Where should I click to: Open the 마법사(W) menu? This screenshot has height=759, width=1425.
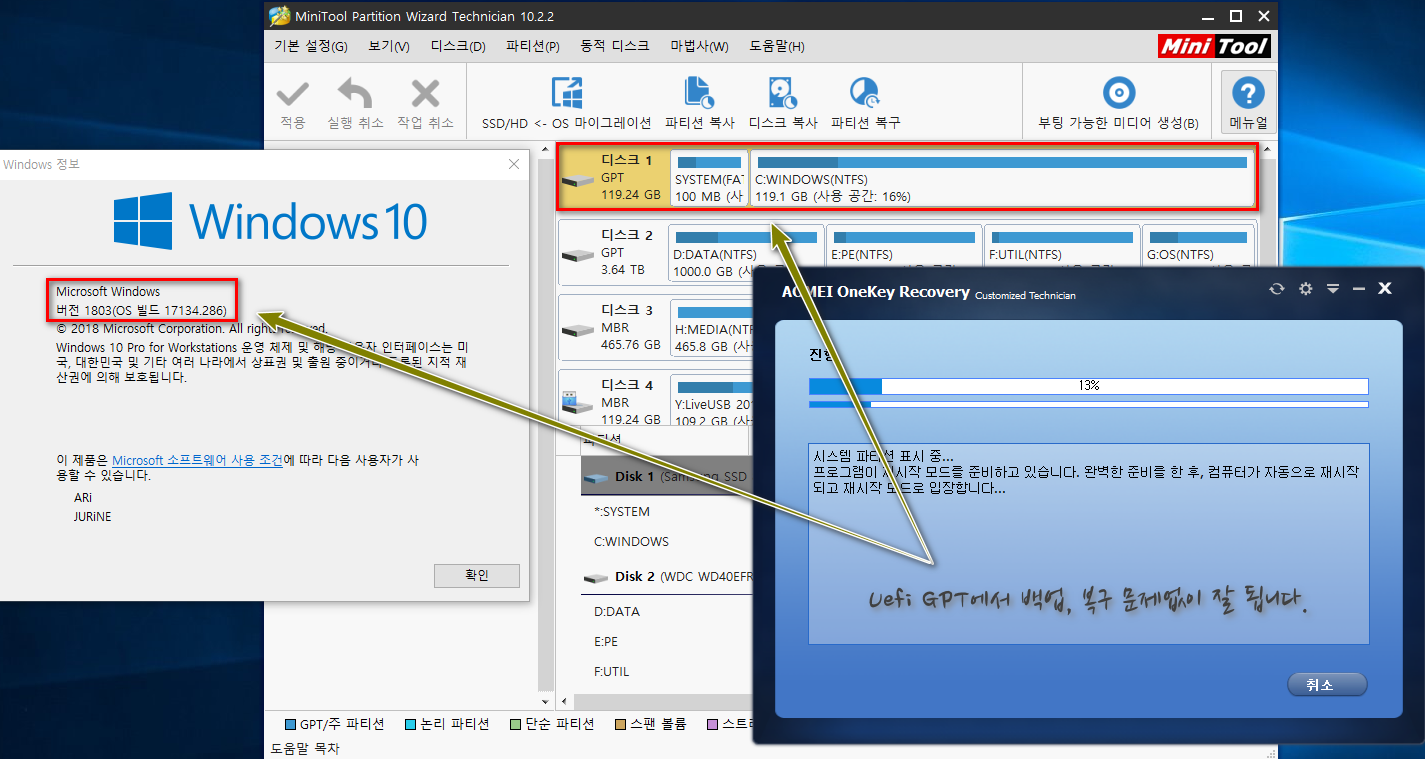tap(699, 46)
